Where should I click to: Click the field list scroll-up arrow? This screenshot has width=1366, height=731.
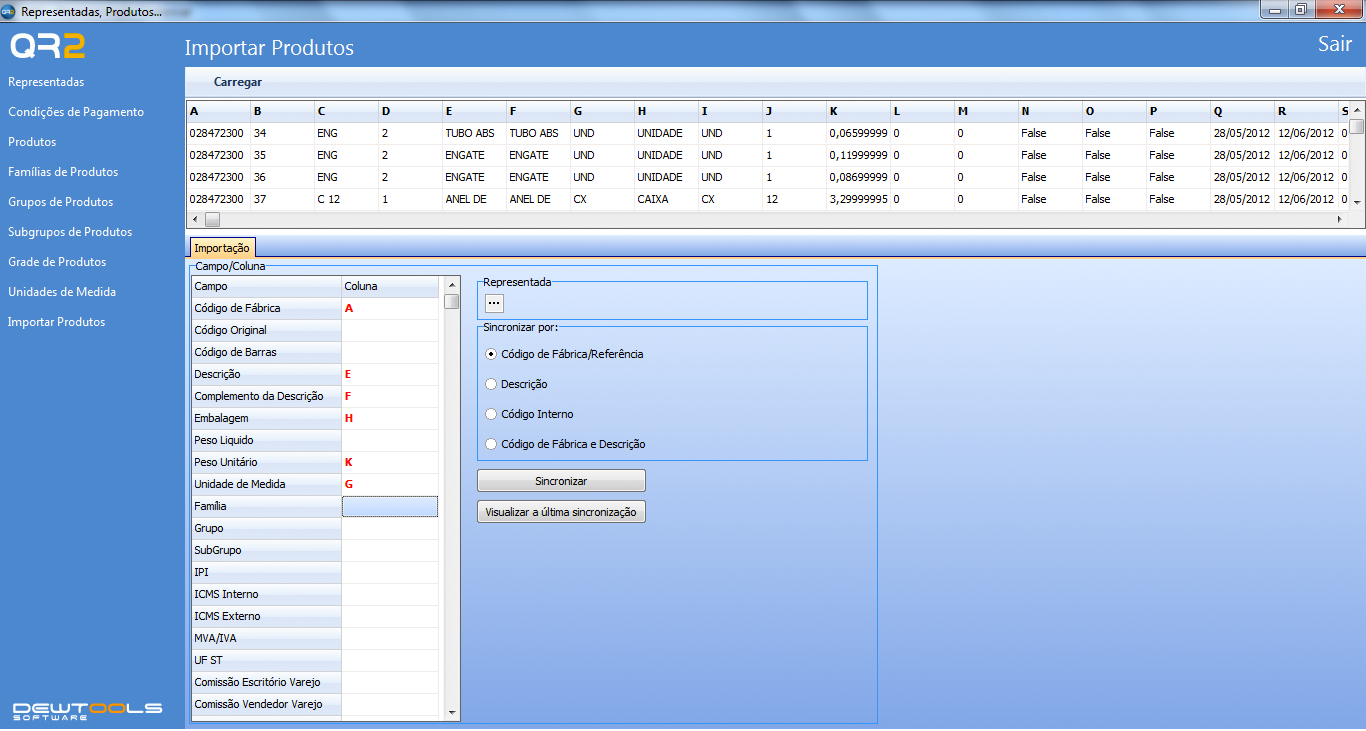452,284
